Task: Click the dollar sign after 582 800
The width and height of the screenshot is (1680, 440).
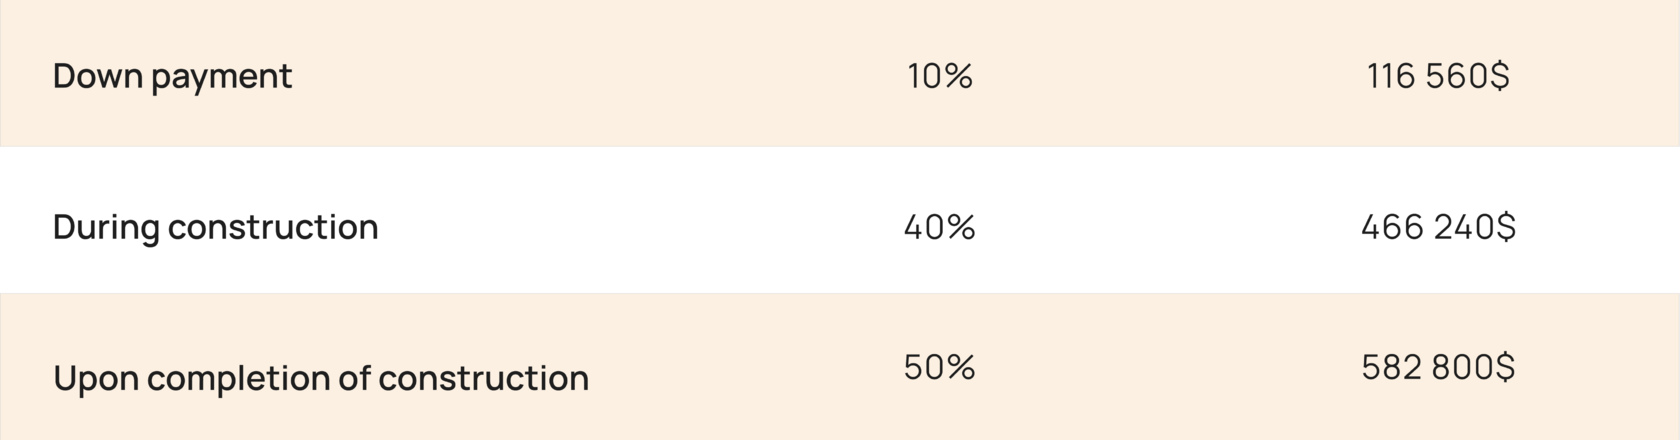Action: [x=1505, y=367]
